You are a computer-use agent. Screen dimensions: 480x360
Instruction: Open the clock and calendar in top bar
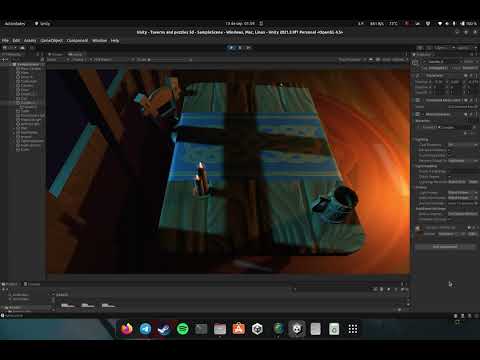pyautogui.click(x=240, y=24)
